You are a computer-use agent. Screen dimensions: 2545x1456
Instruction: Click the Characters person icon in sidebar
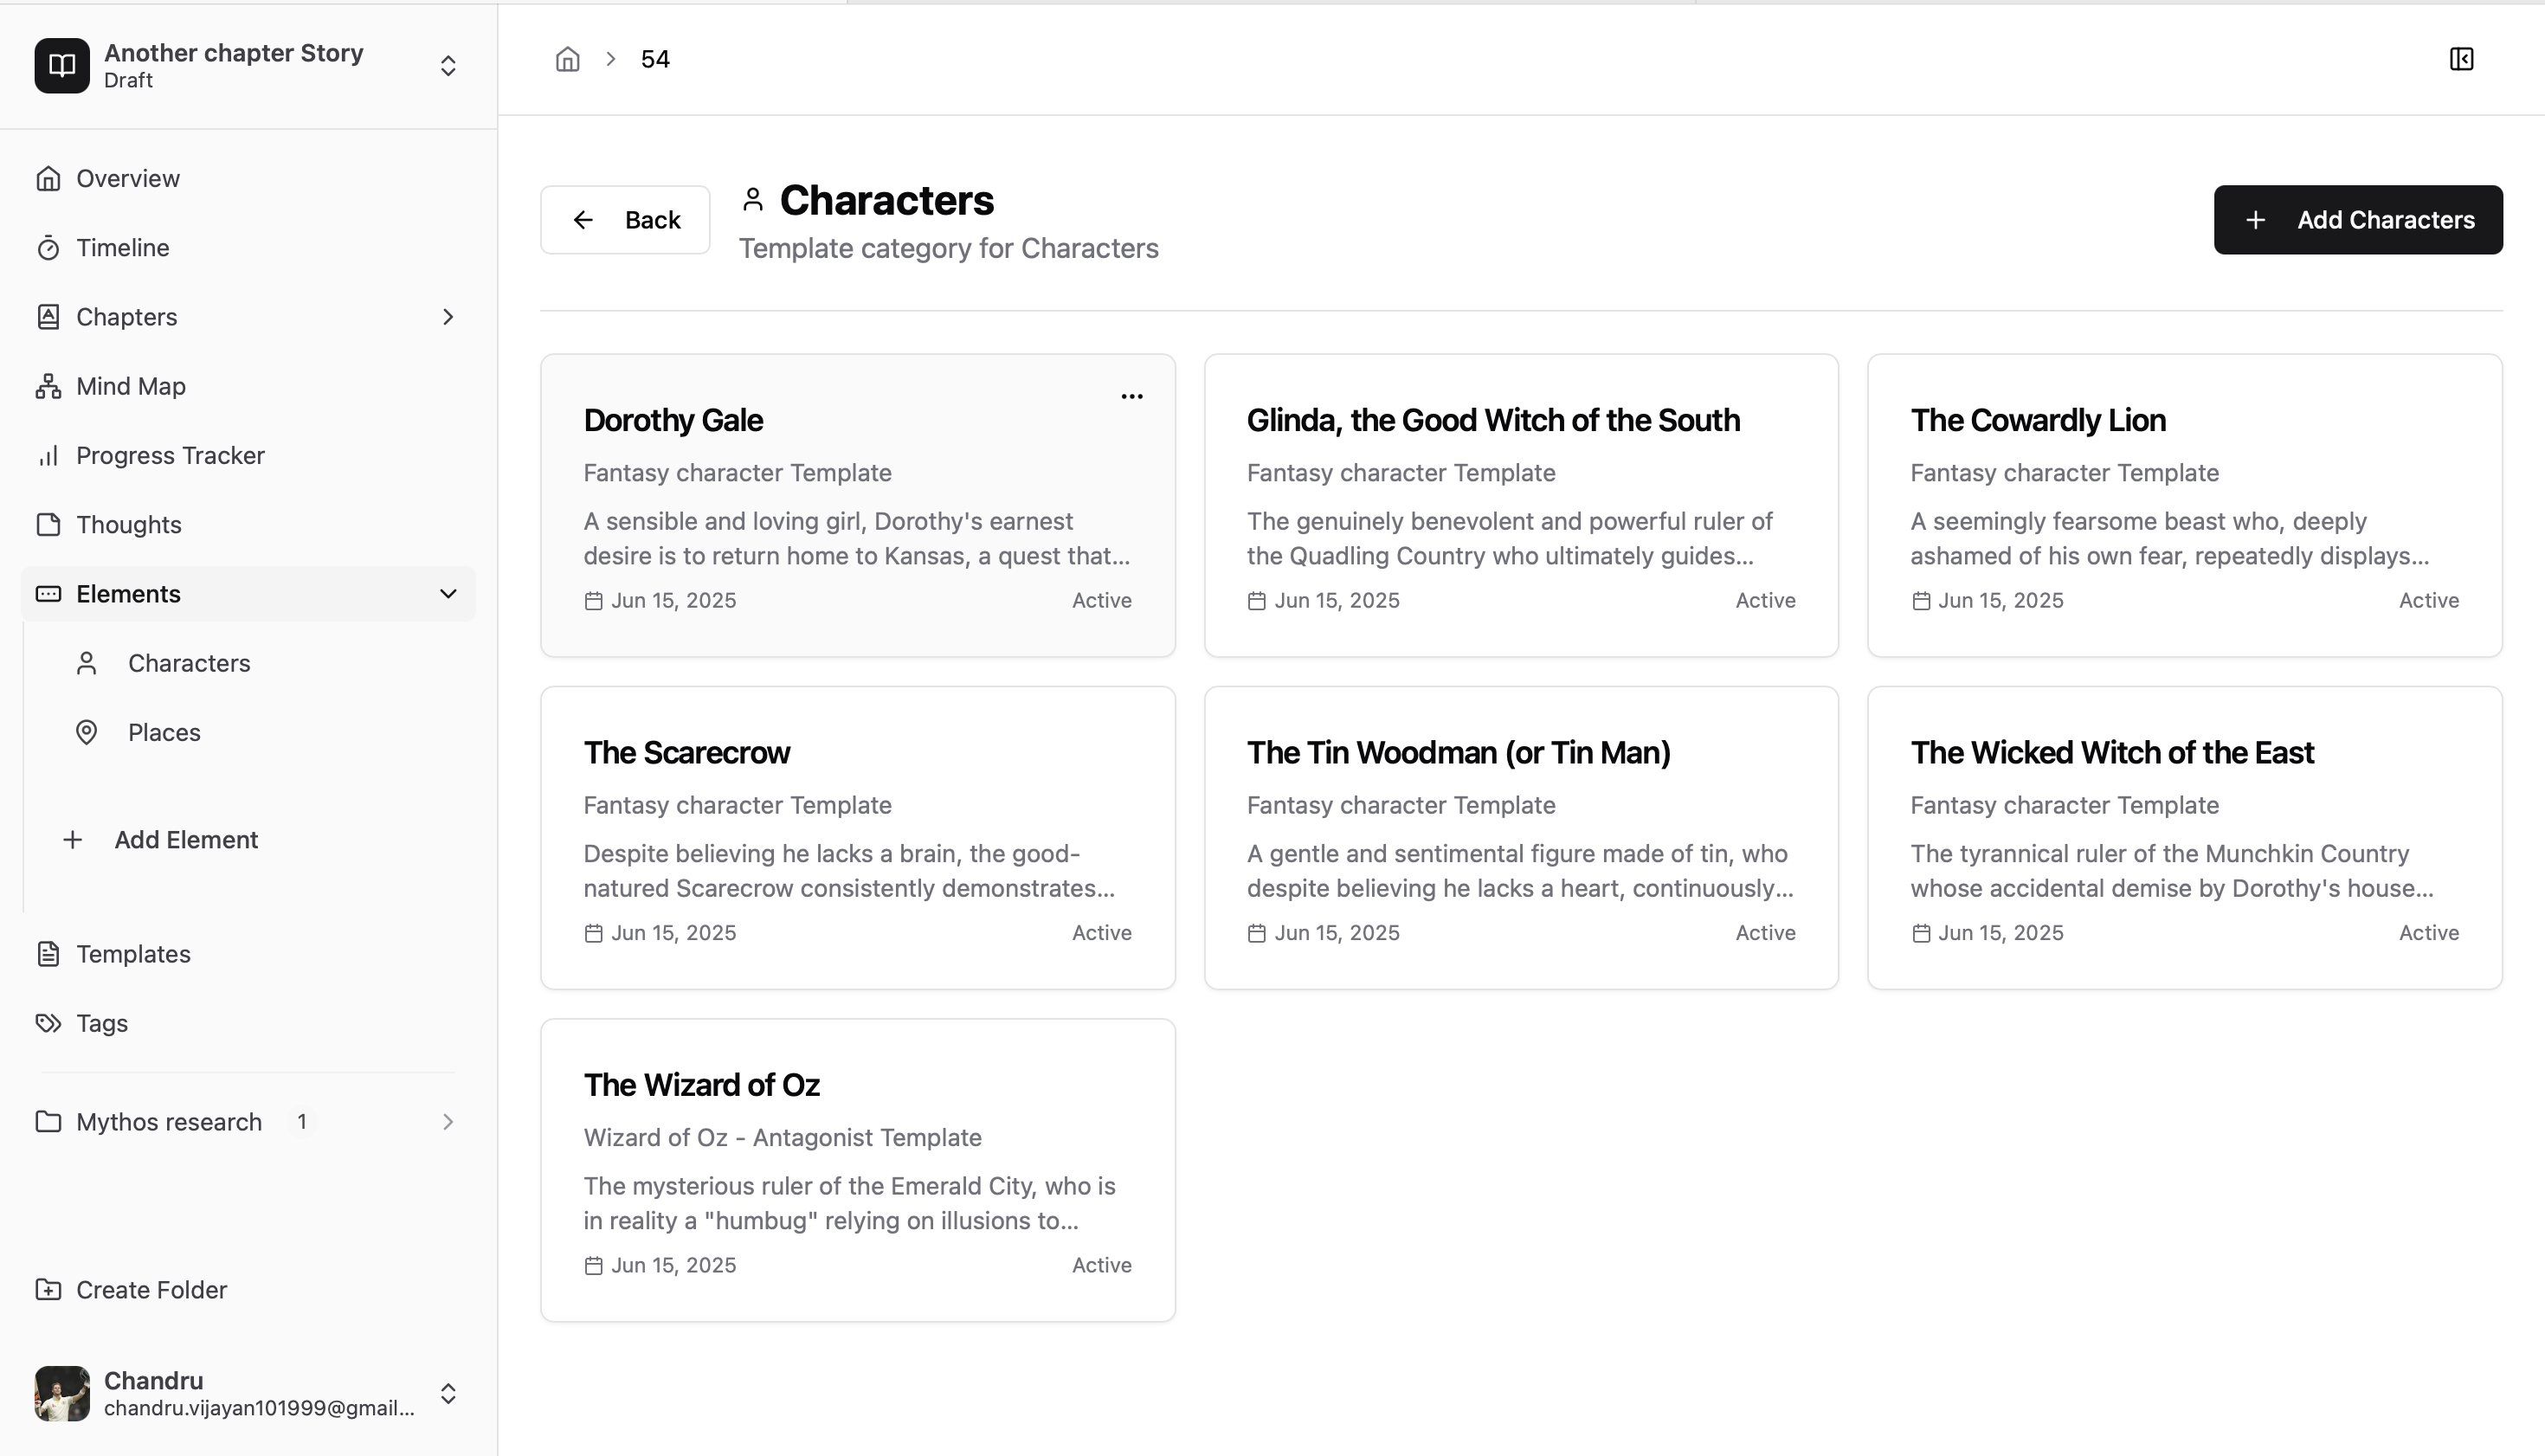point(87,663)
